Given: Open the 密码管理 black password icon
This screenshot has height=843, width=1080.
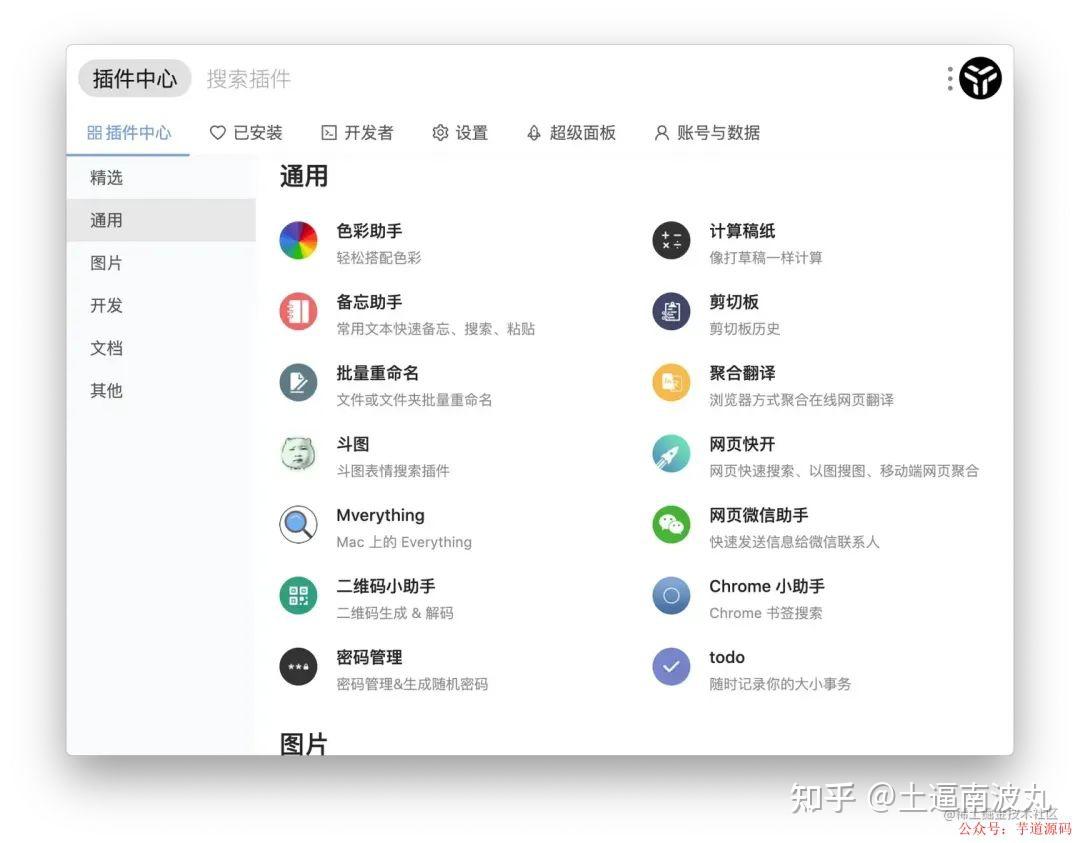Looking at the screenshot, I should point(298,666).
